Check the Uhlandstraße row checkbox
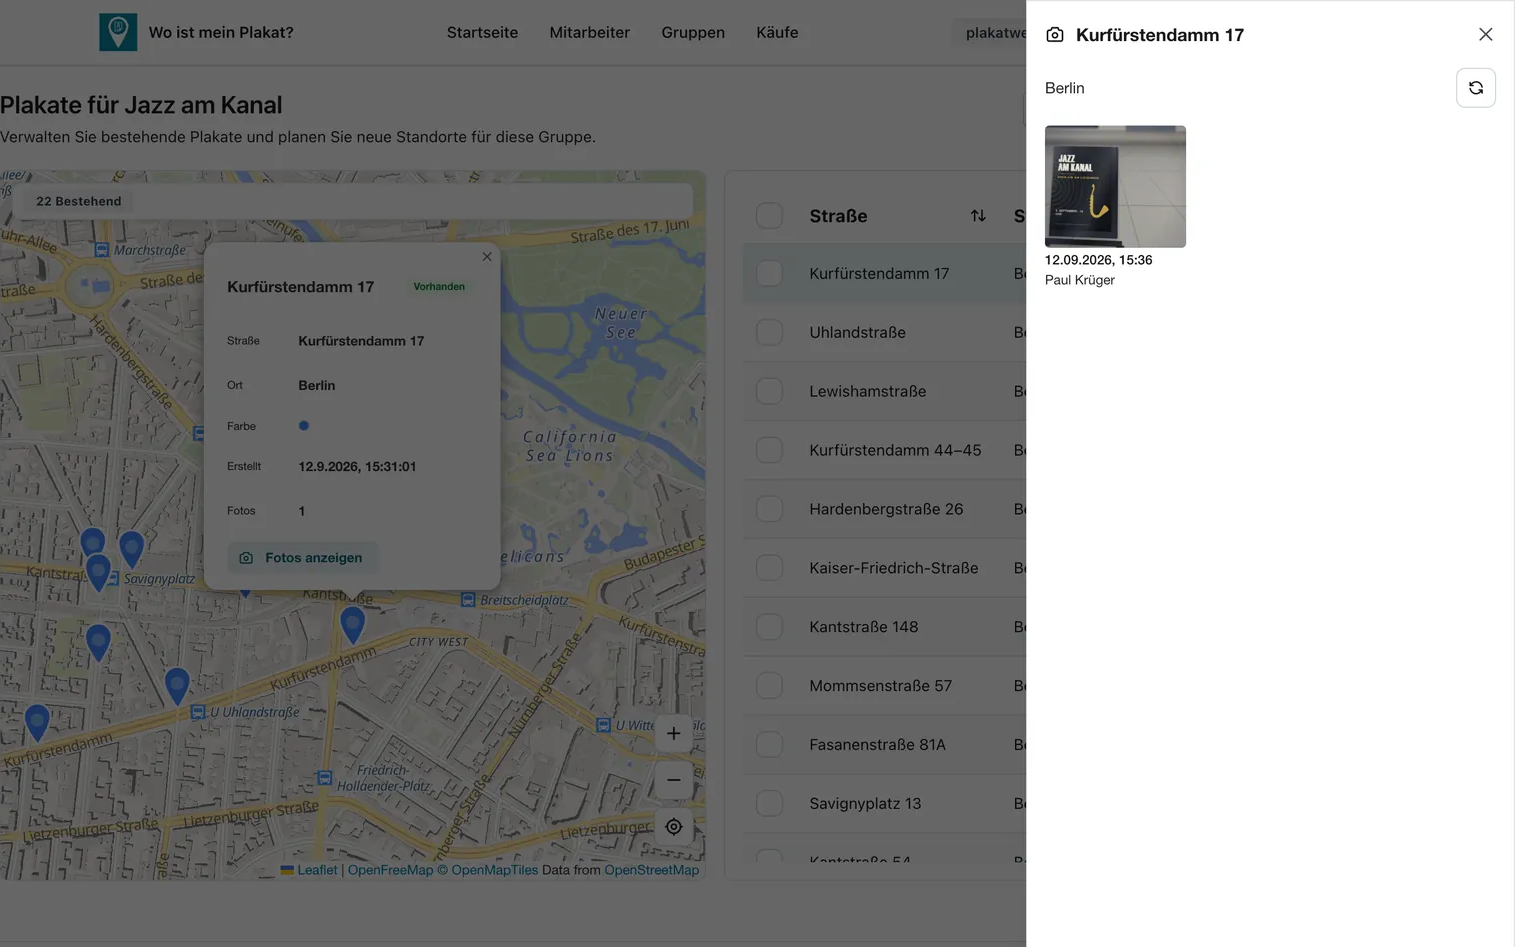 [x=769, y=332]
